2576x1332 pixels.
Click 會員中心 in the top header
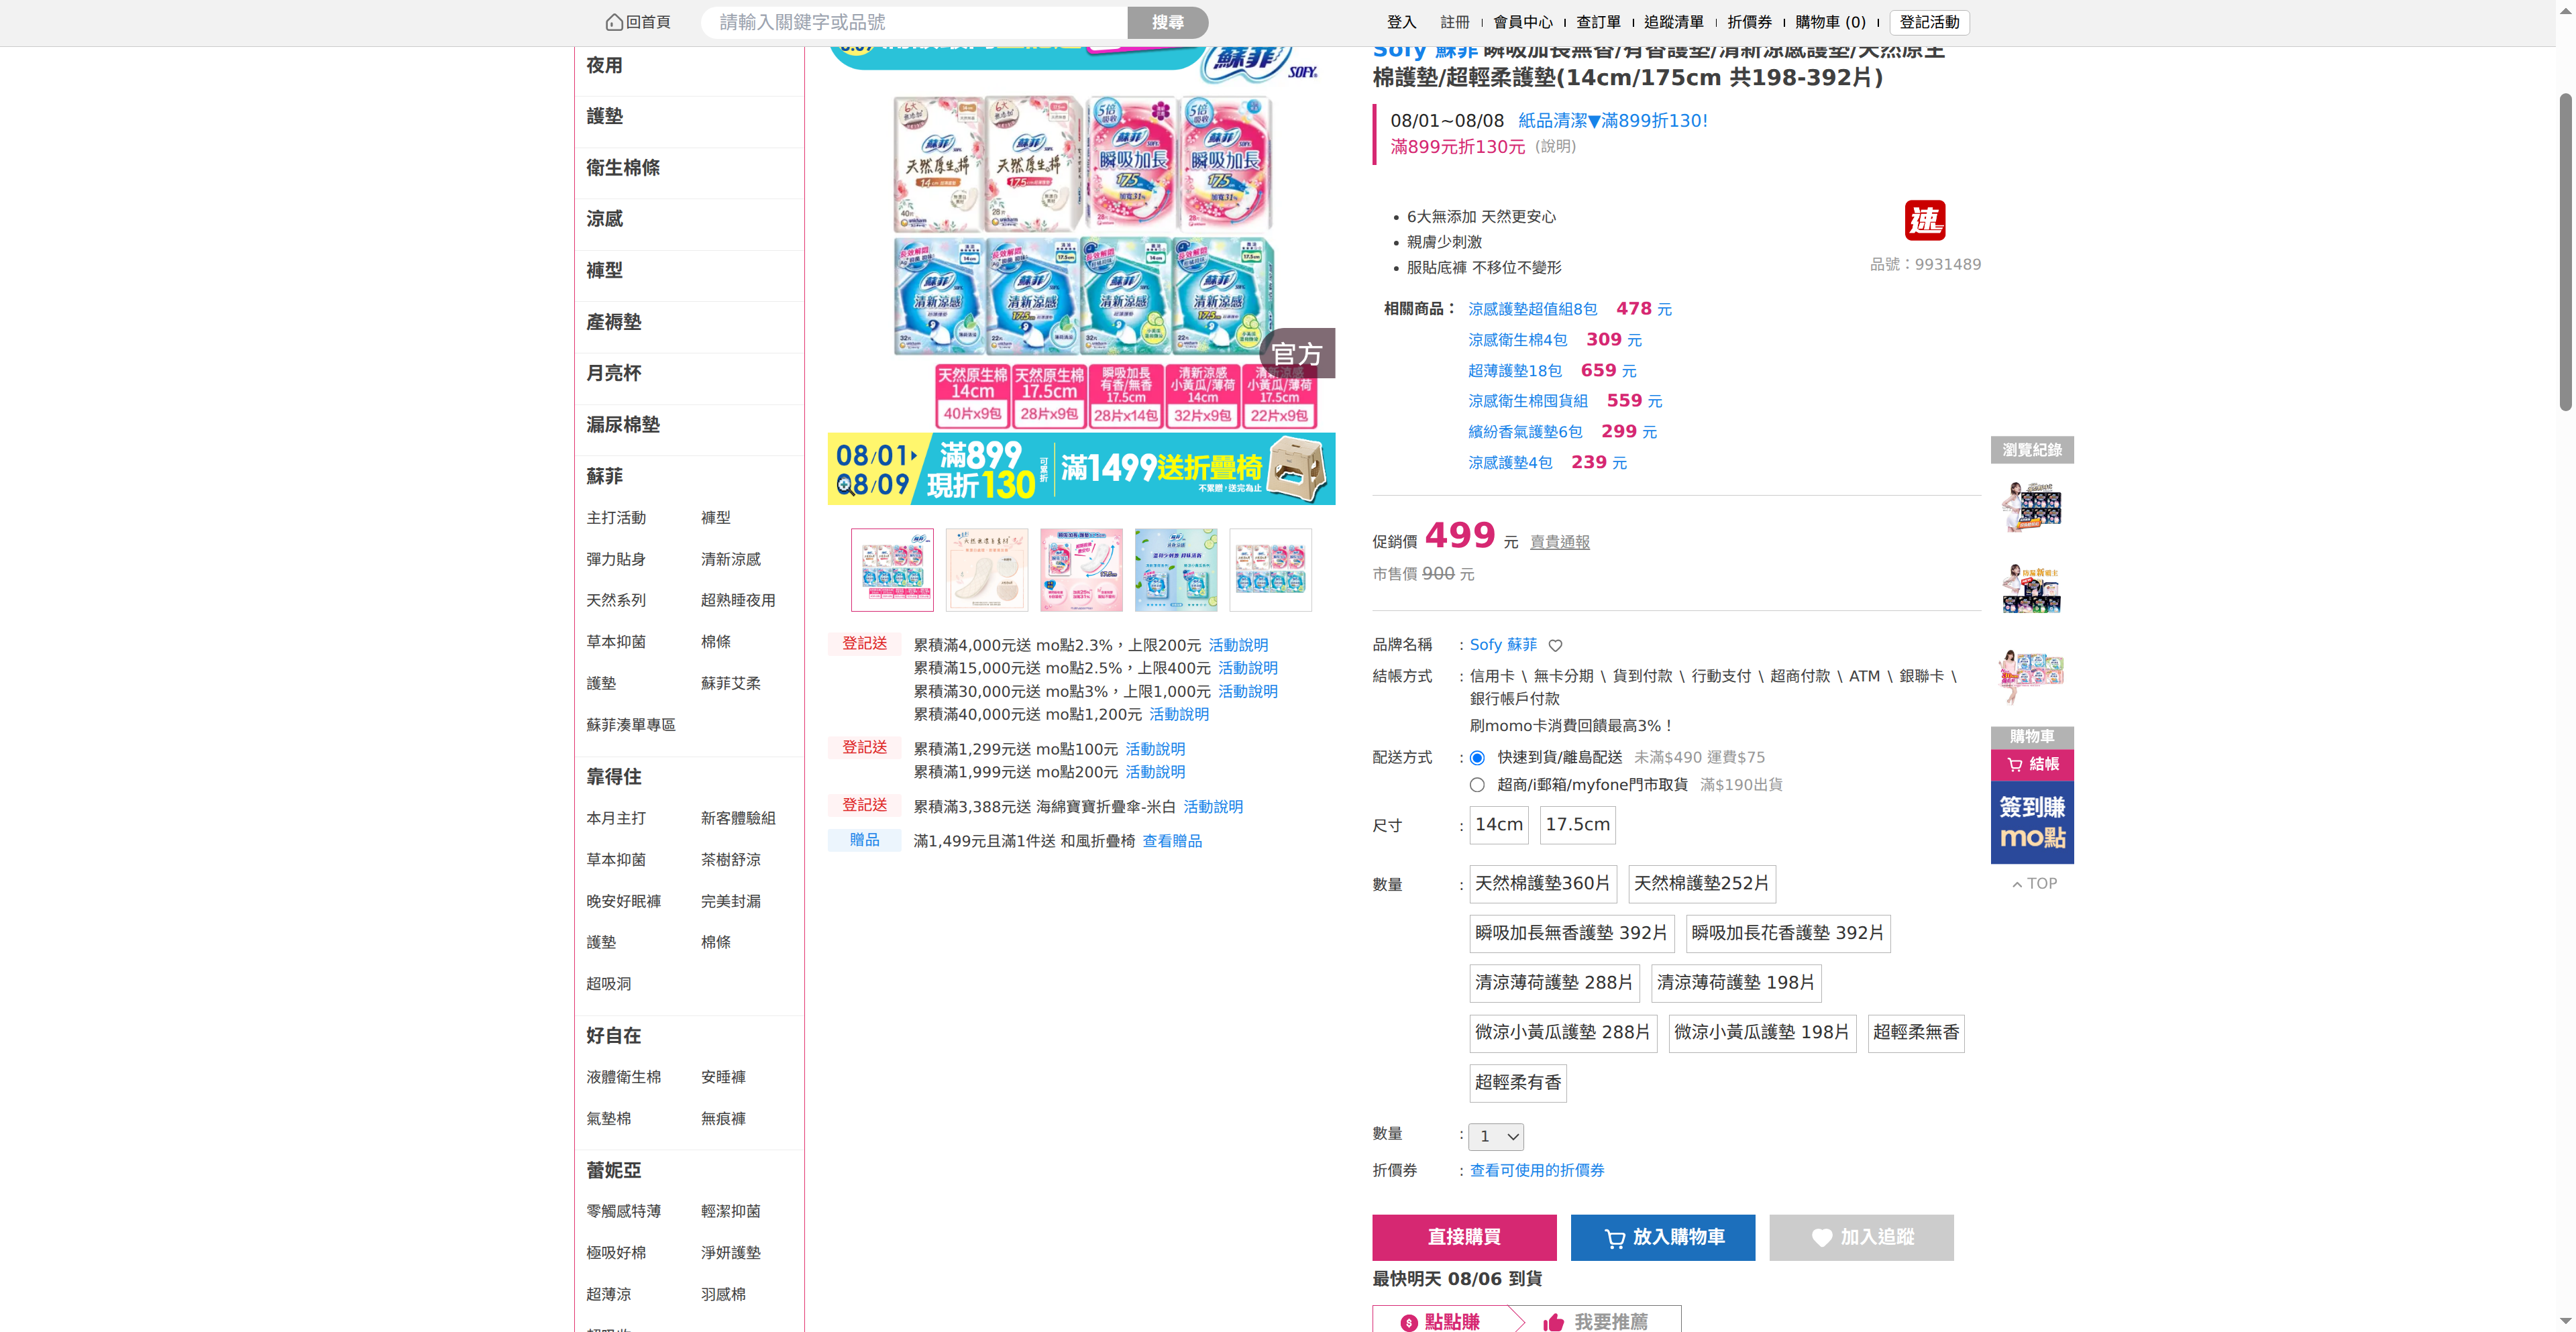pos(1523,23)
